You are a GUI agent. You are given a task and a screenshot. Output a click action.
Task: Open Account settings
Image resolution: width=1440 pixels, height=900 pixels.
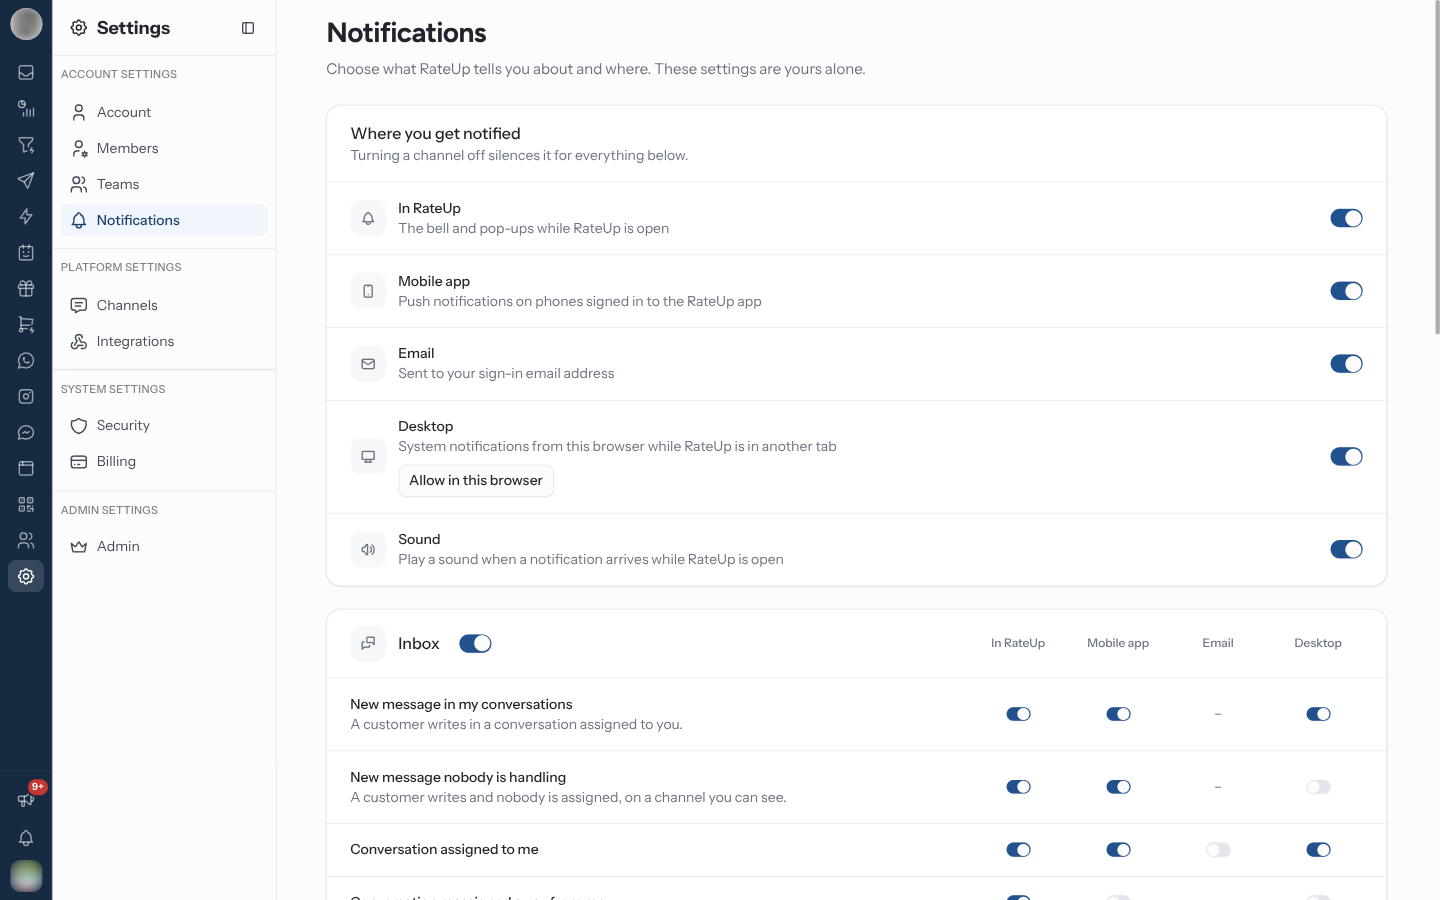[x=164, y=112]
